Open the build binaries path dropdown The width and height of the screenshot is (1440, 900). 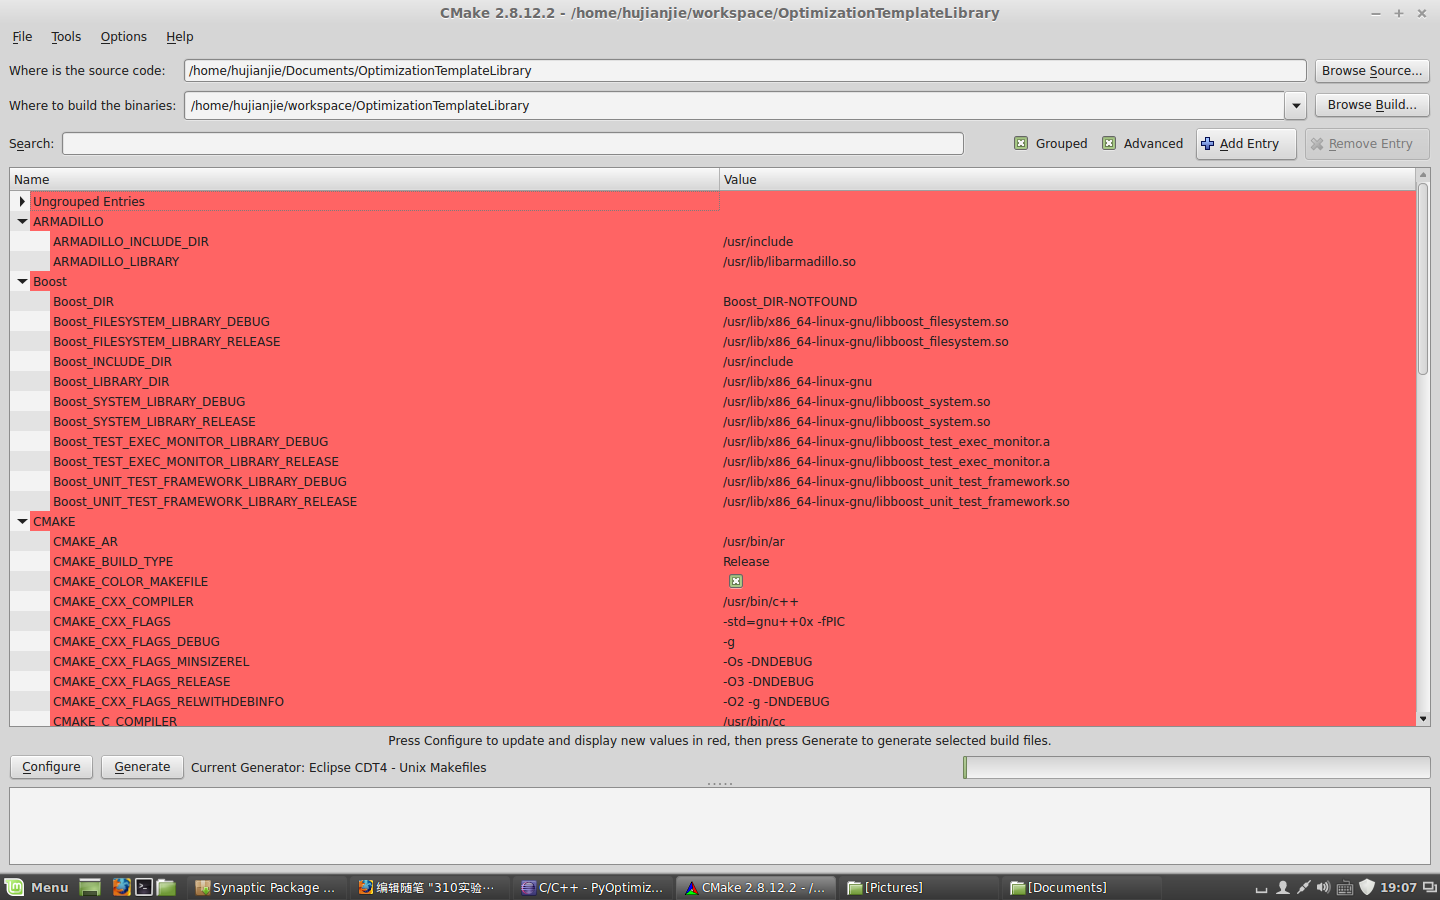pyautogui.click(x=1296, y=105)
